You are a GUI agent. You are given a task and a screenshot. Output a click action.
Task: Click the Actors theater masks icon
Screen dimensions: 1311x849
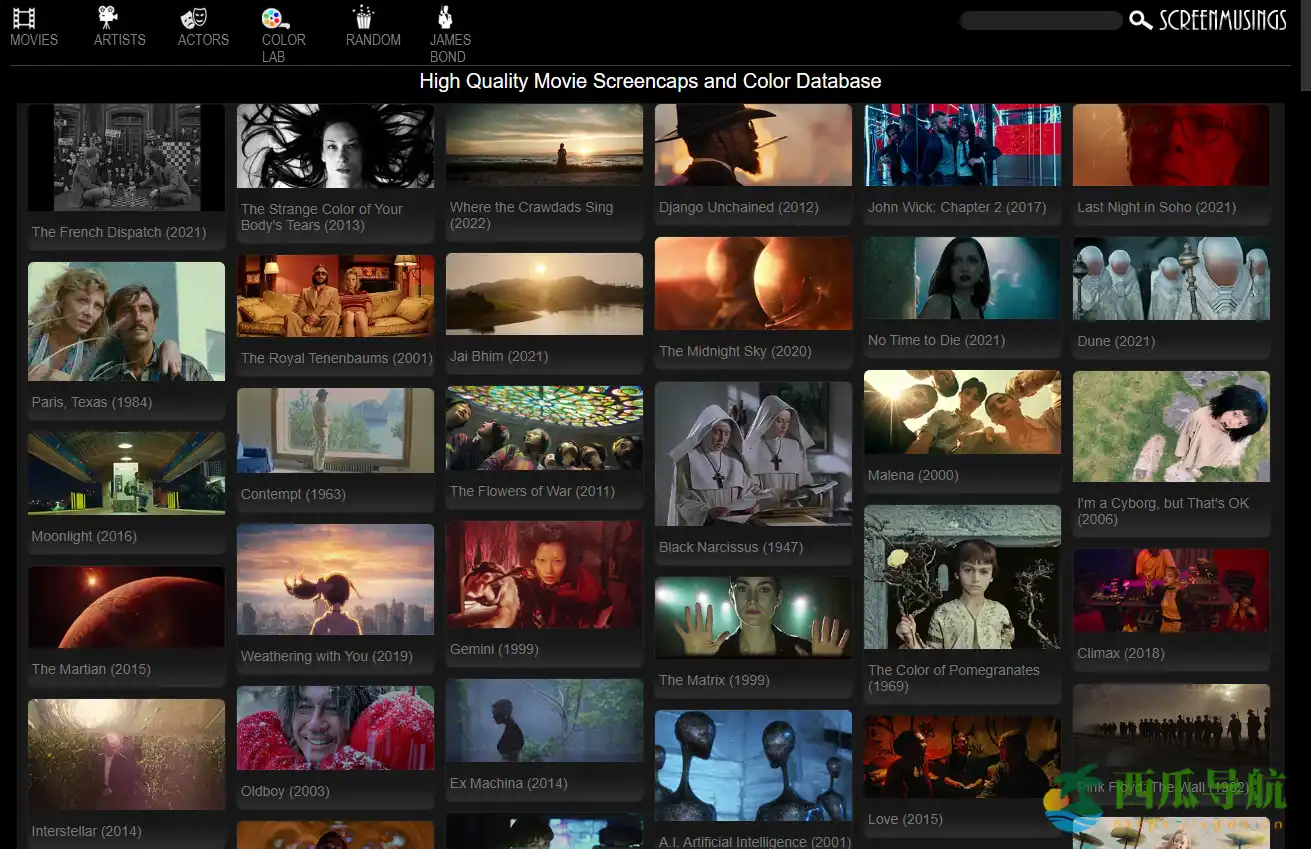(193, 17)
